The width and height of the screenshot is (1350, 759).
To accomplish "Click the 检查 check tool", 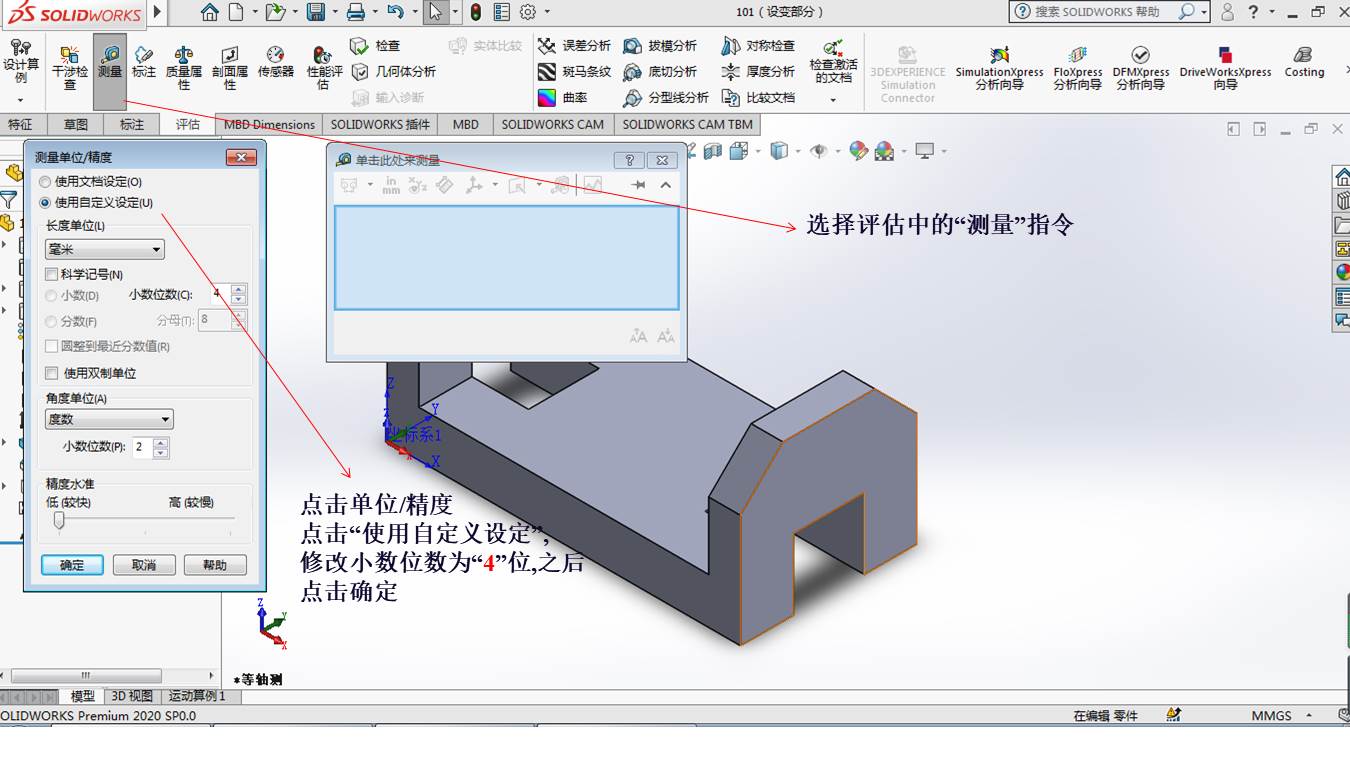I will tap(375, 46).
